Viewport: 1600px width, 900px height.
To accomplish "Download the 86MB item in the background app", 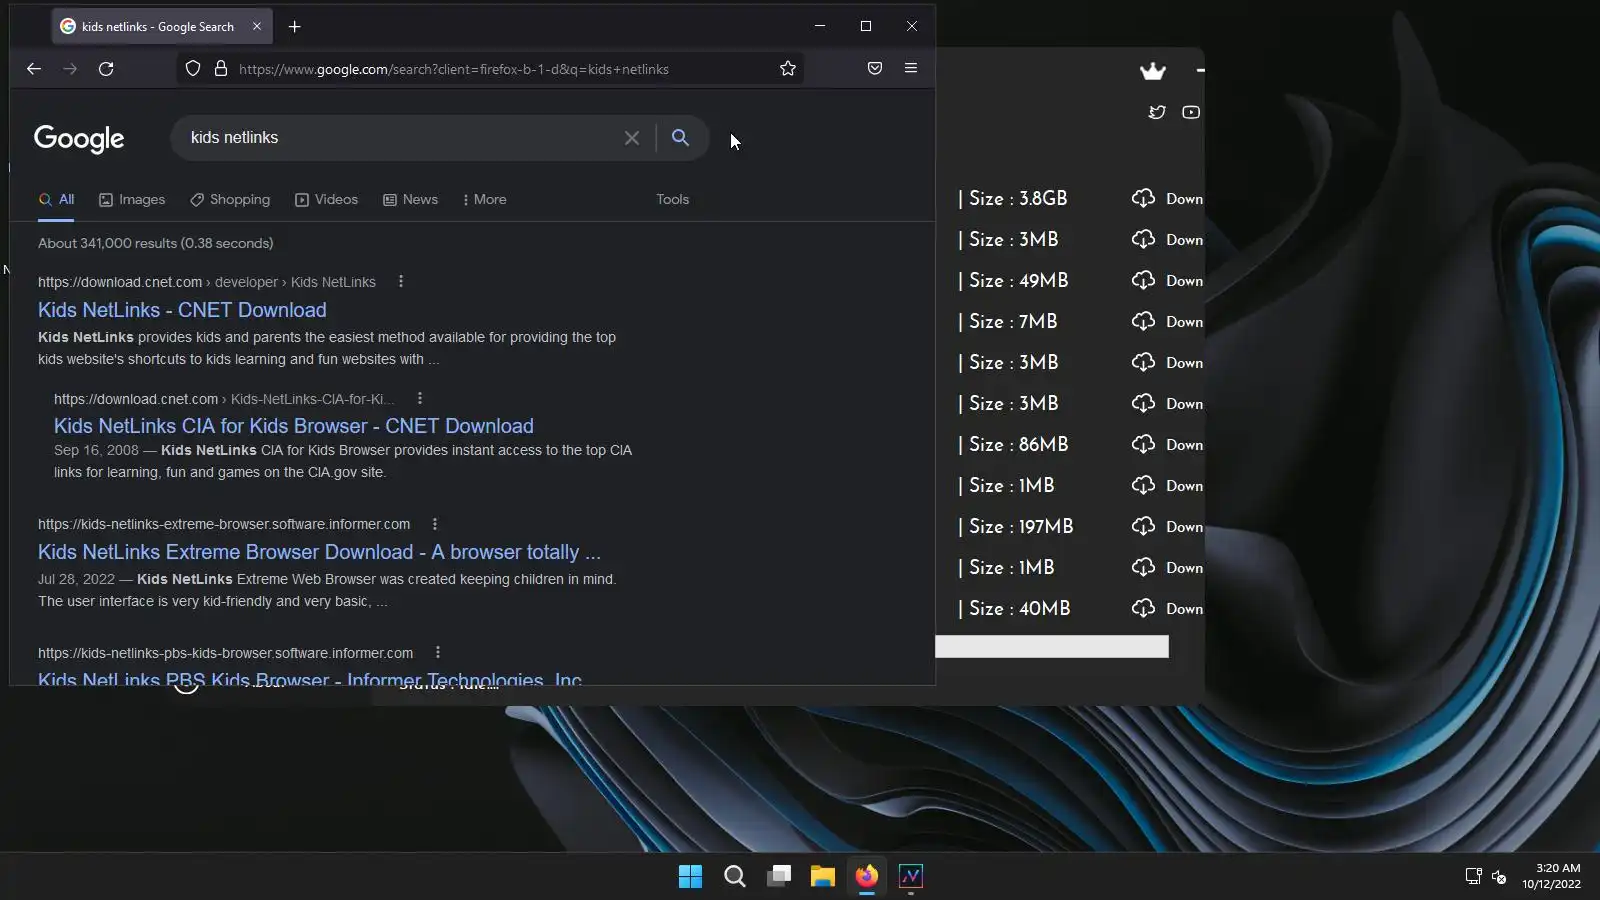I will (x=1167, y=444).
